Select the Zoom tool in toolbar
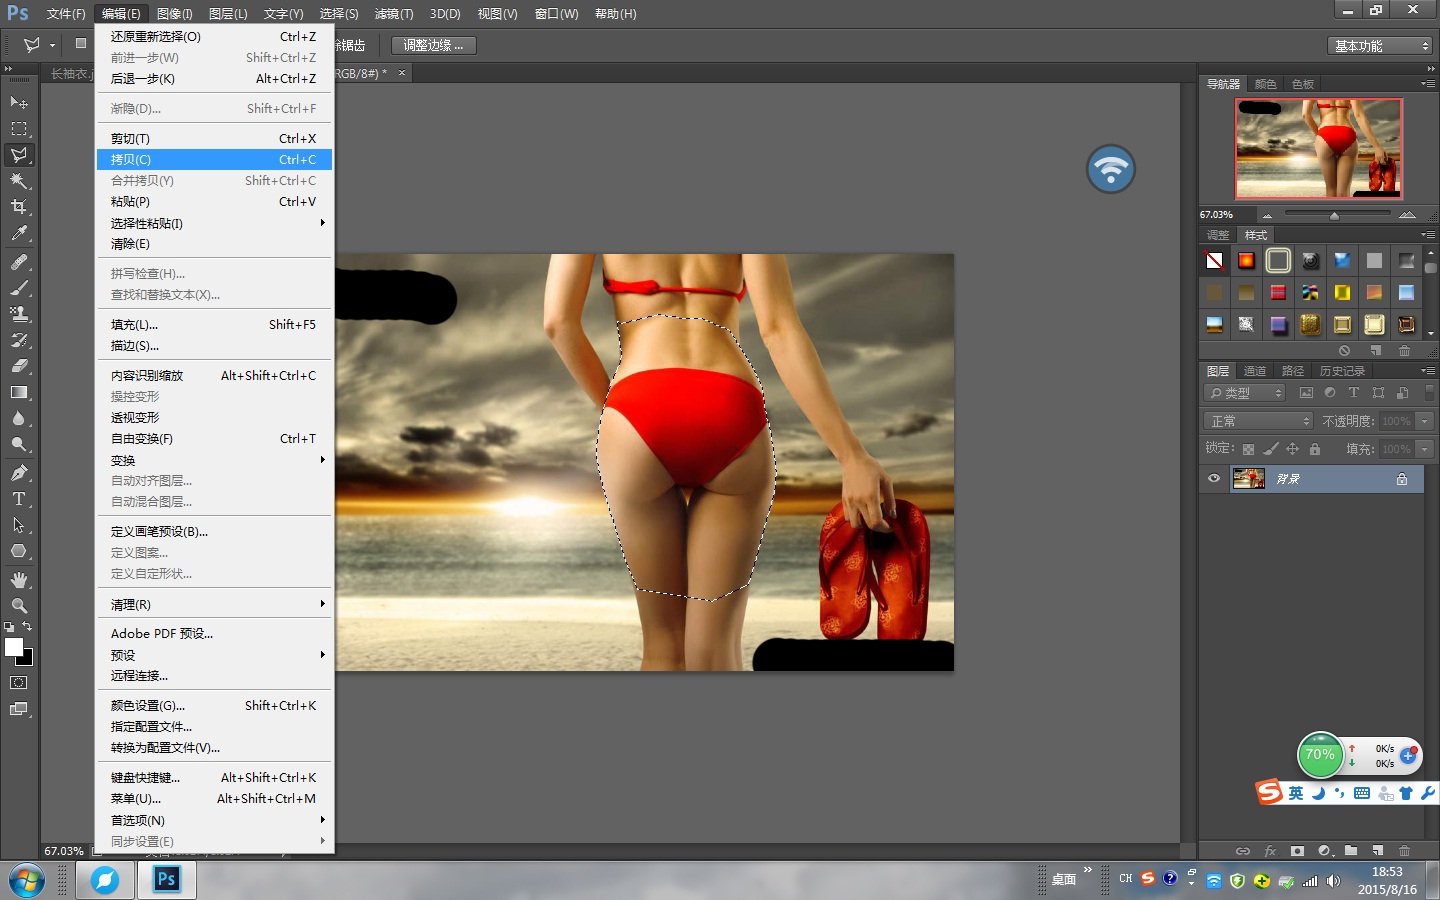Screen dimensions: 1440x900 pyautogui.click(x=19, y=606)
